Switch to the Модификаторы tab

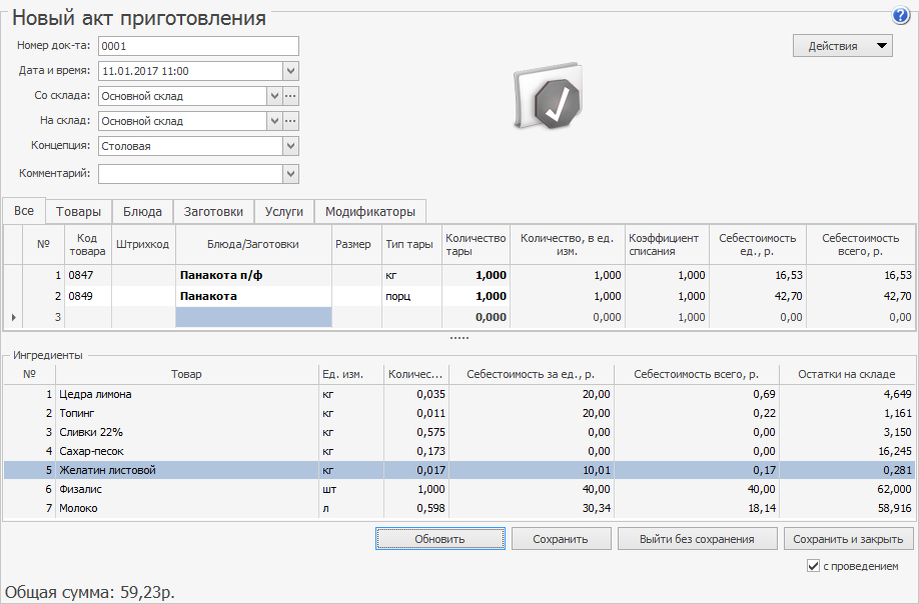tap(370, 211)
